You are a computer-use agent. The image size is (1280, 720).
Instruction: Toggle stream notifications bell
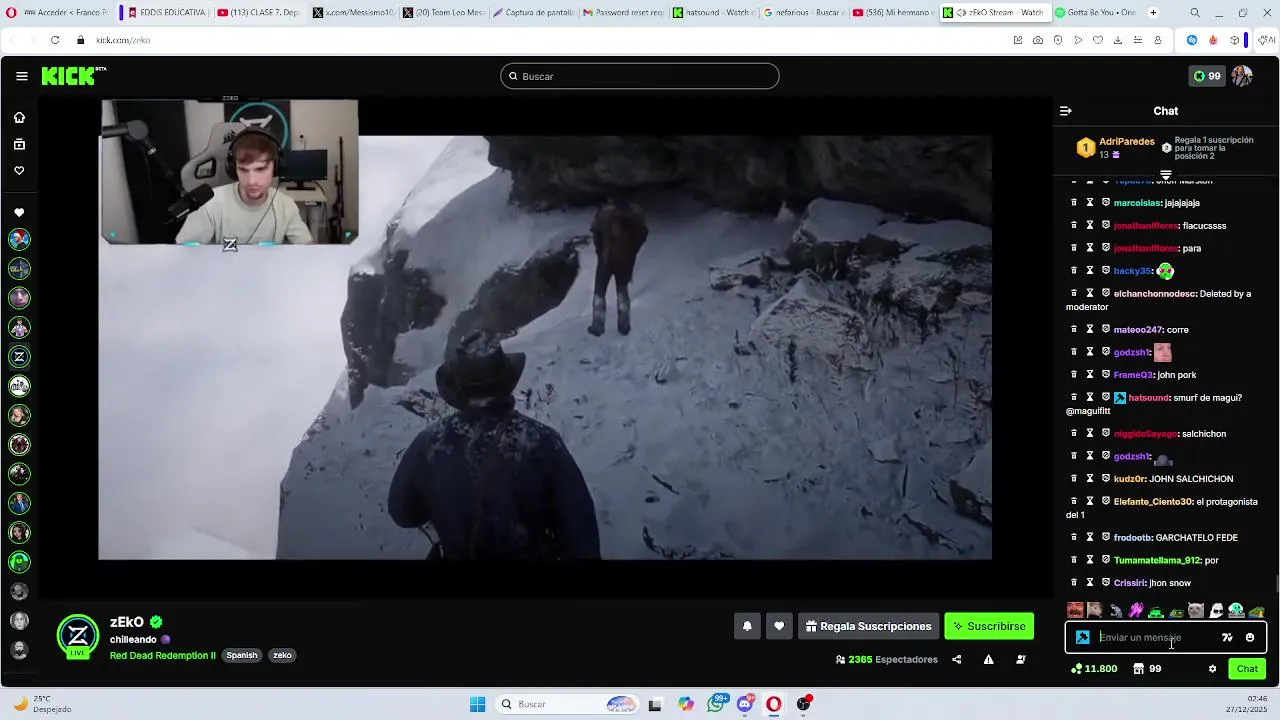click(x=747, y=626)
